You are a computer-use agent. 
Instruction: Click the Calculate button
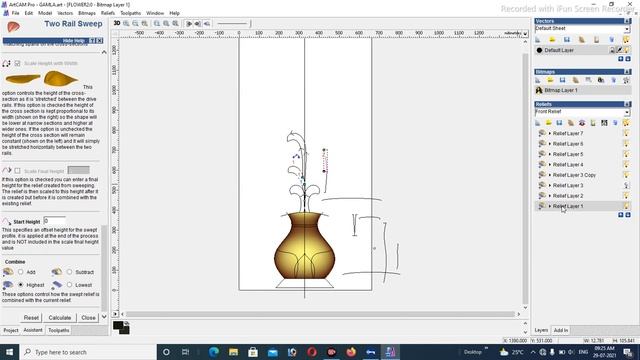tap(60, 318)
